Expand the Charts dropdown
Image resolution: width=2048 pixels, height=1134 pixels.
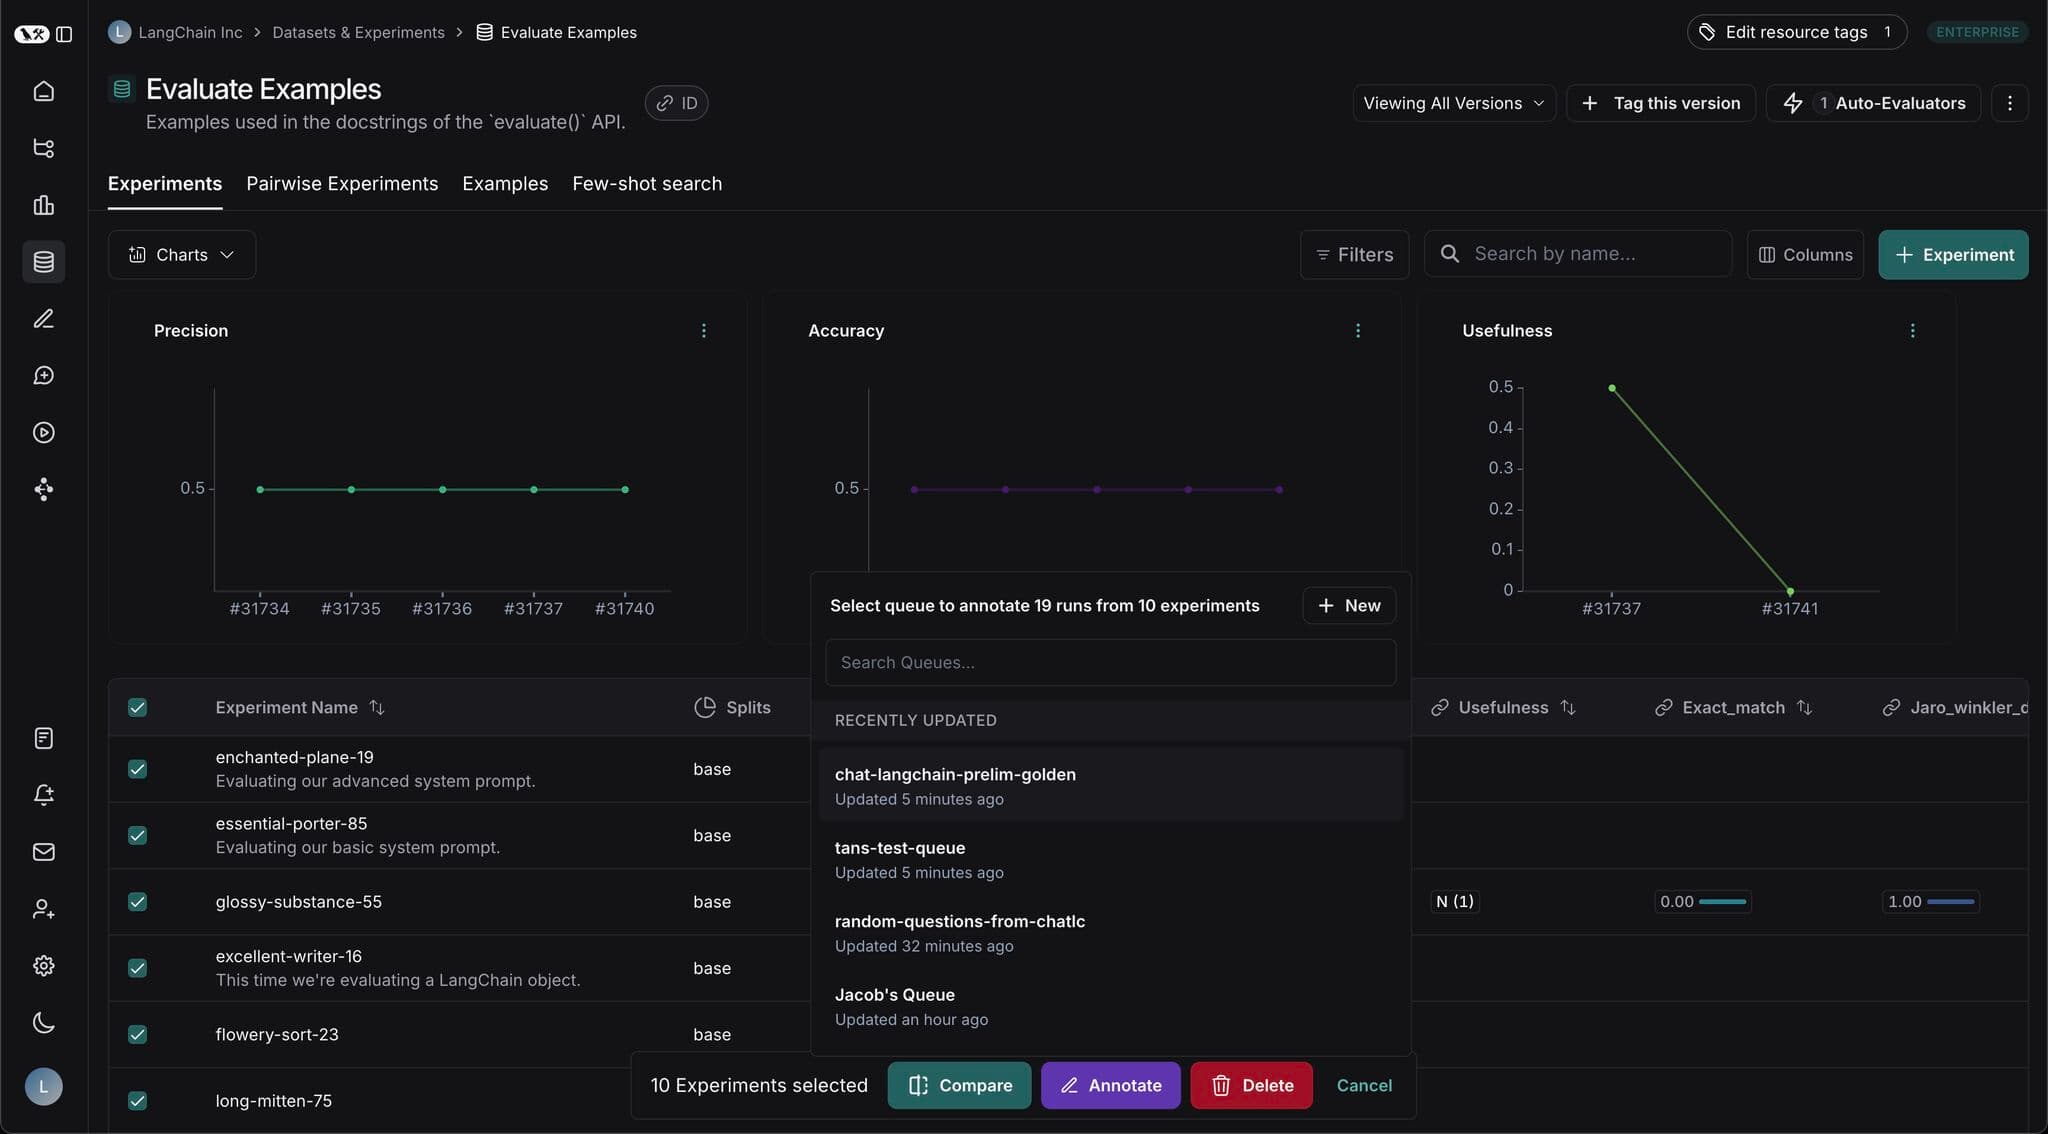[181, 254]
